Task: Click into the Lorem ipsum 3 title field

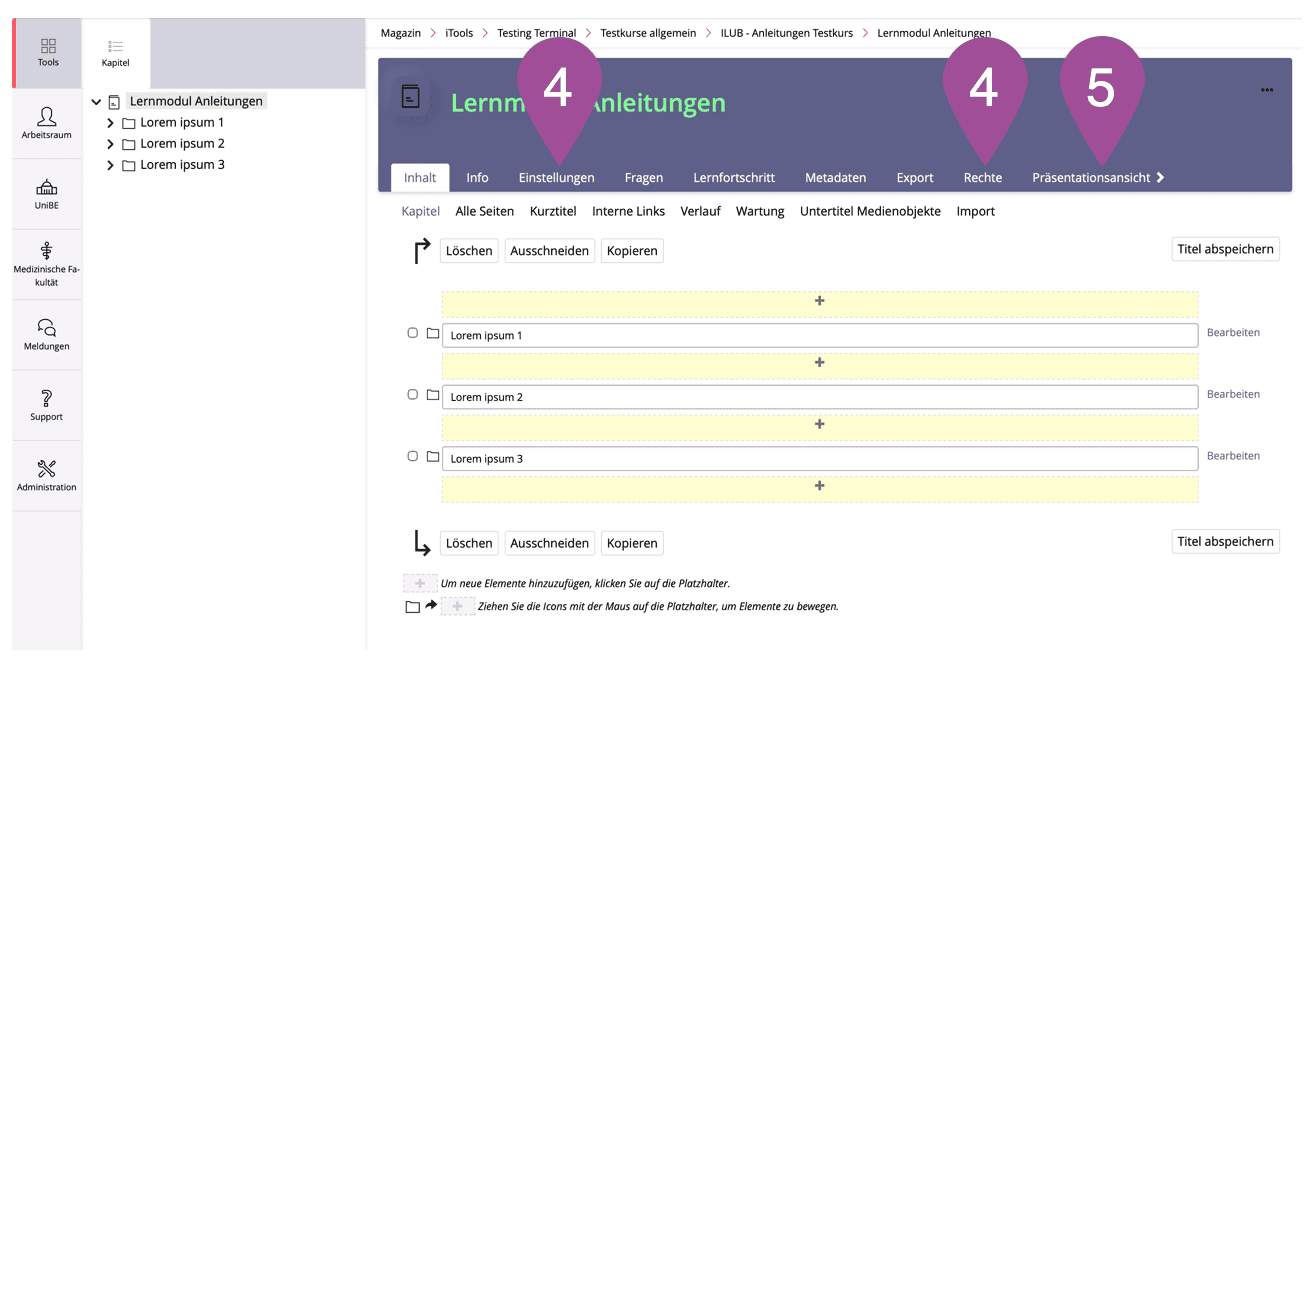Action: tap(819, 459)
